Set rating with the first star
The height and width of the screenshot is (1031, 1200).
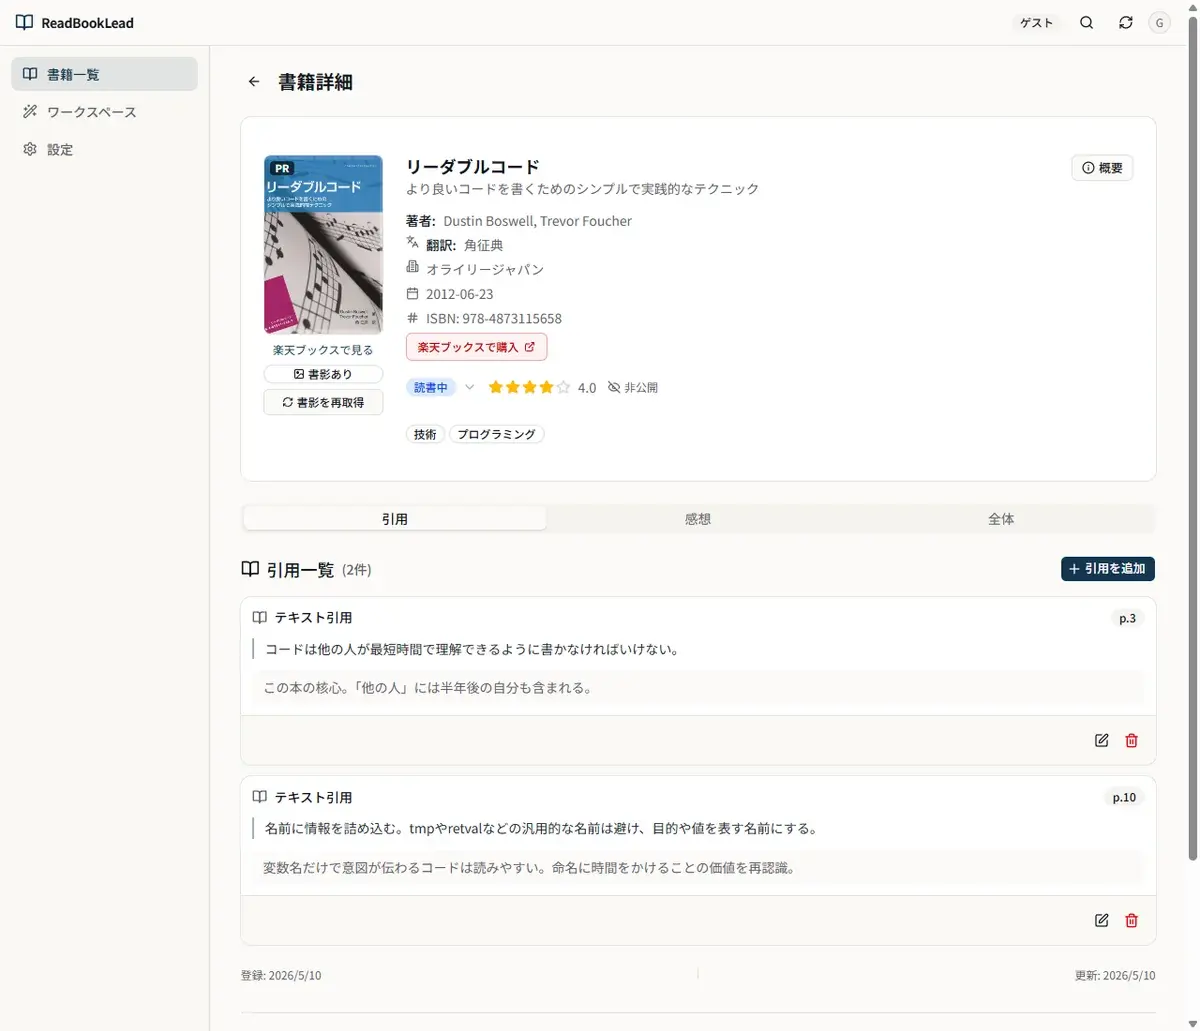click(x=495, y=387)
